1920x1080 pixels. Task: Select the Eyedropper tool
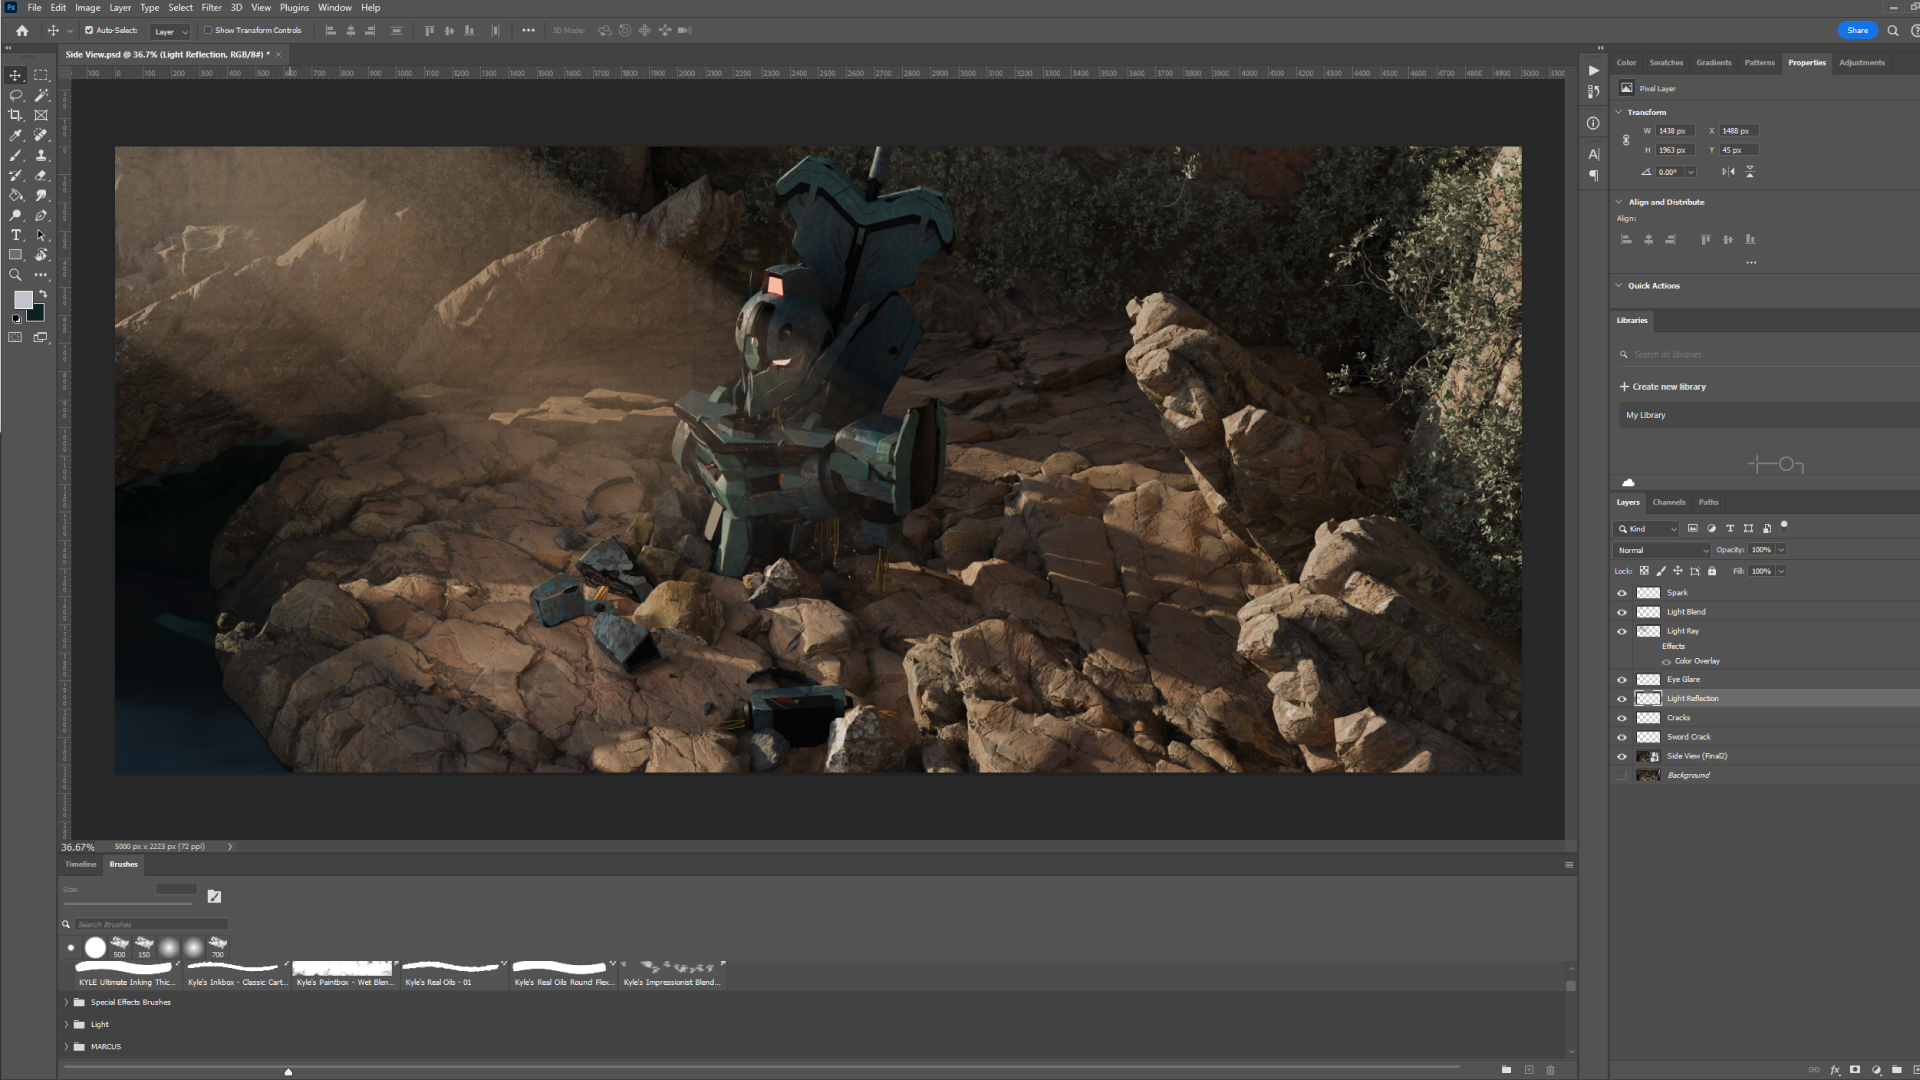[x=16, y=135]
